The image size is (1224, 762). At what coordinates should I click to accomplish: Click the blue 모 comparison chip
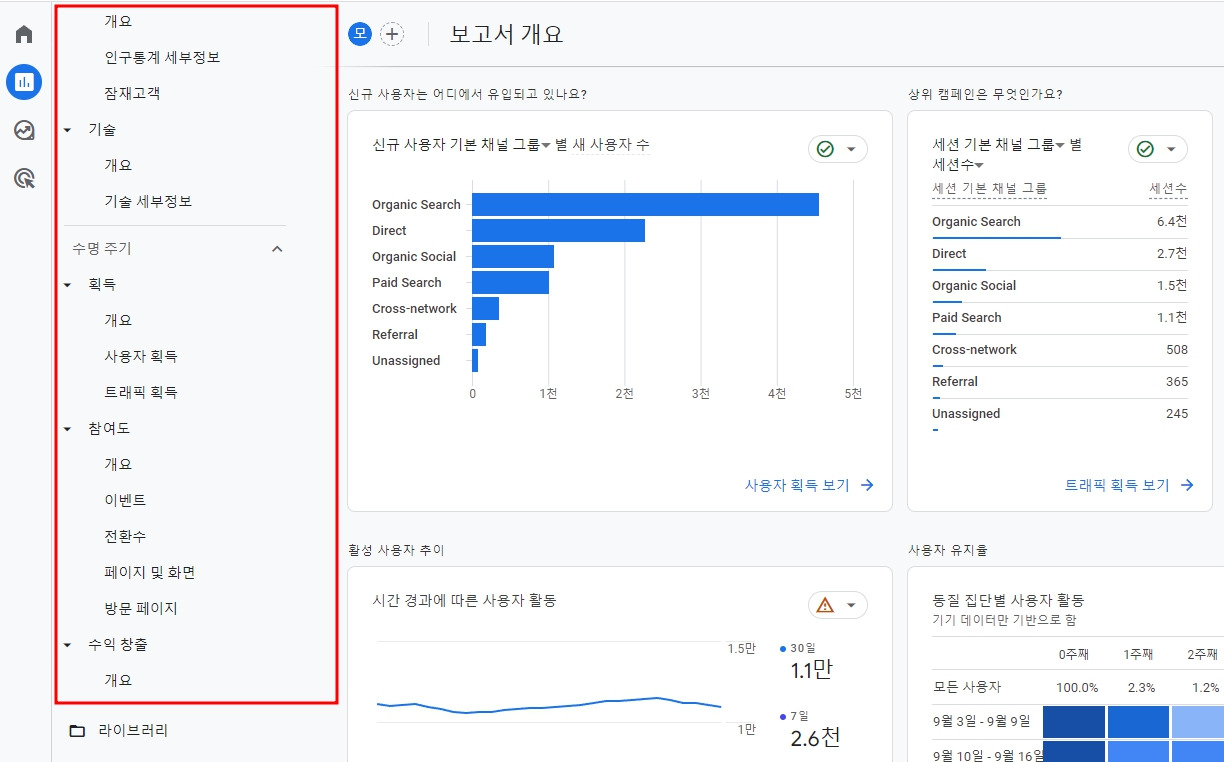(x=360, y=33)
